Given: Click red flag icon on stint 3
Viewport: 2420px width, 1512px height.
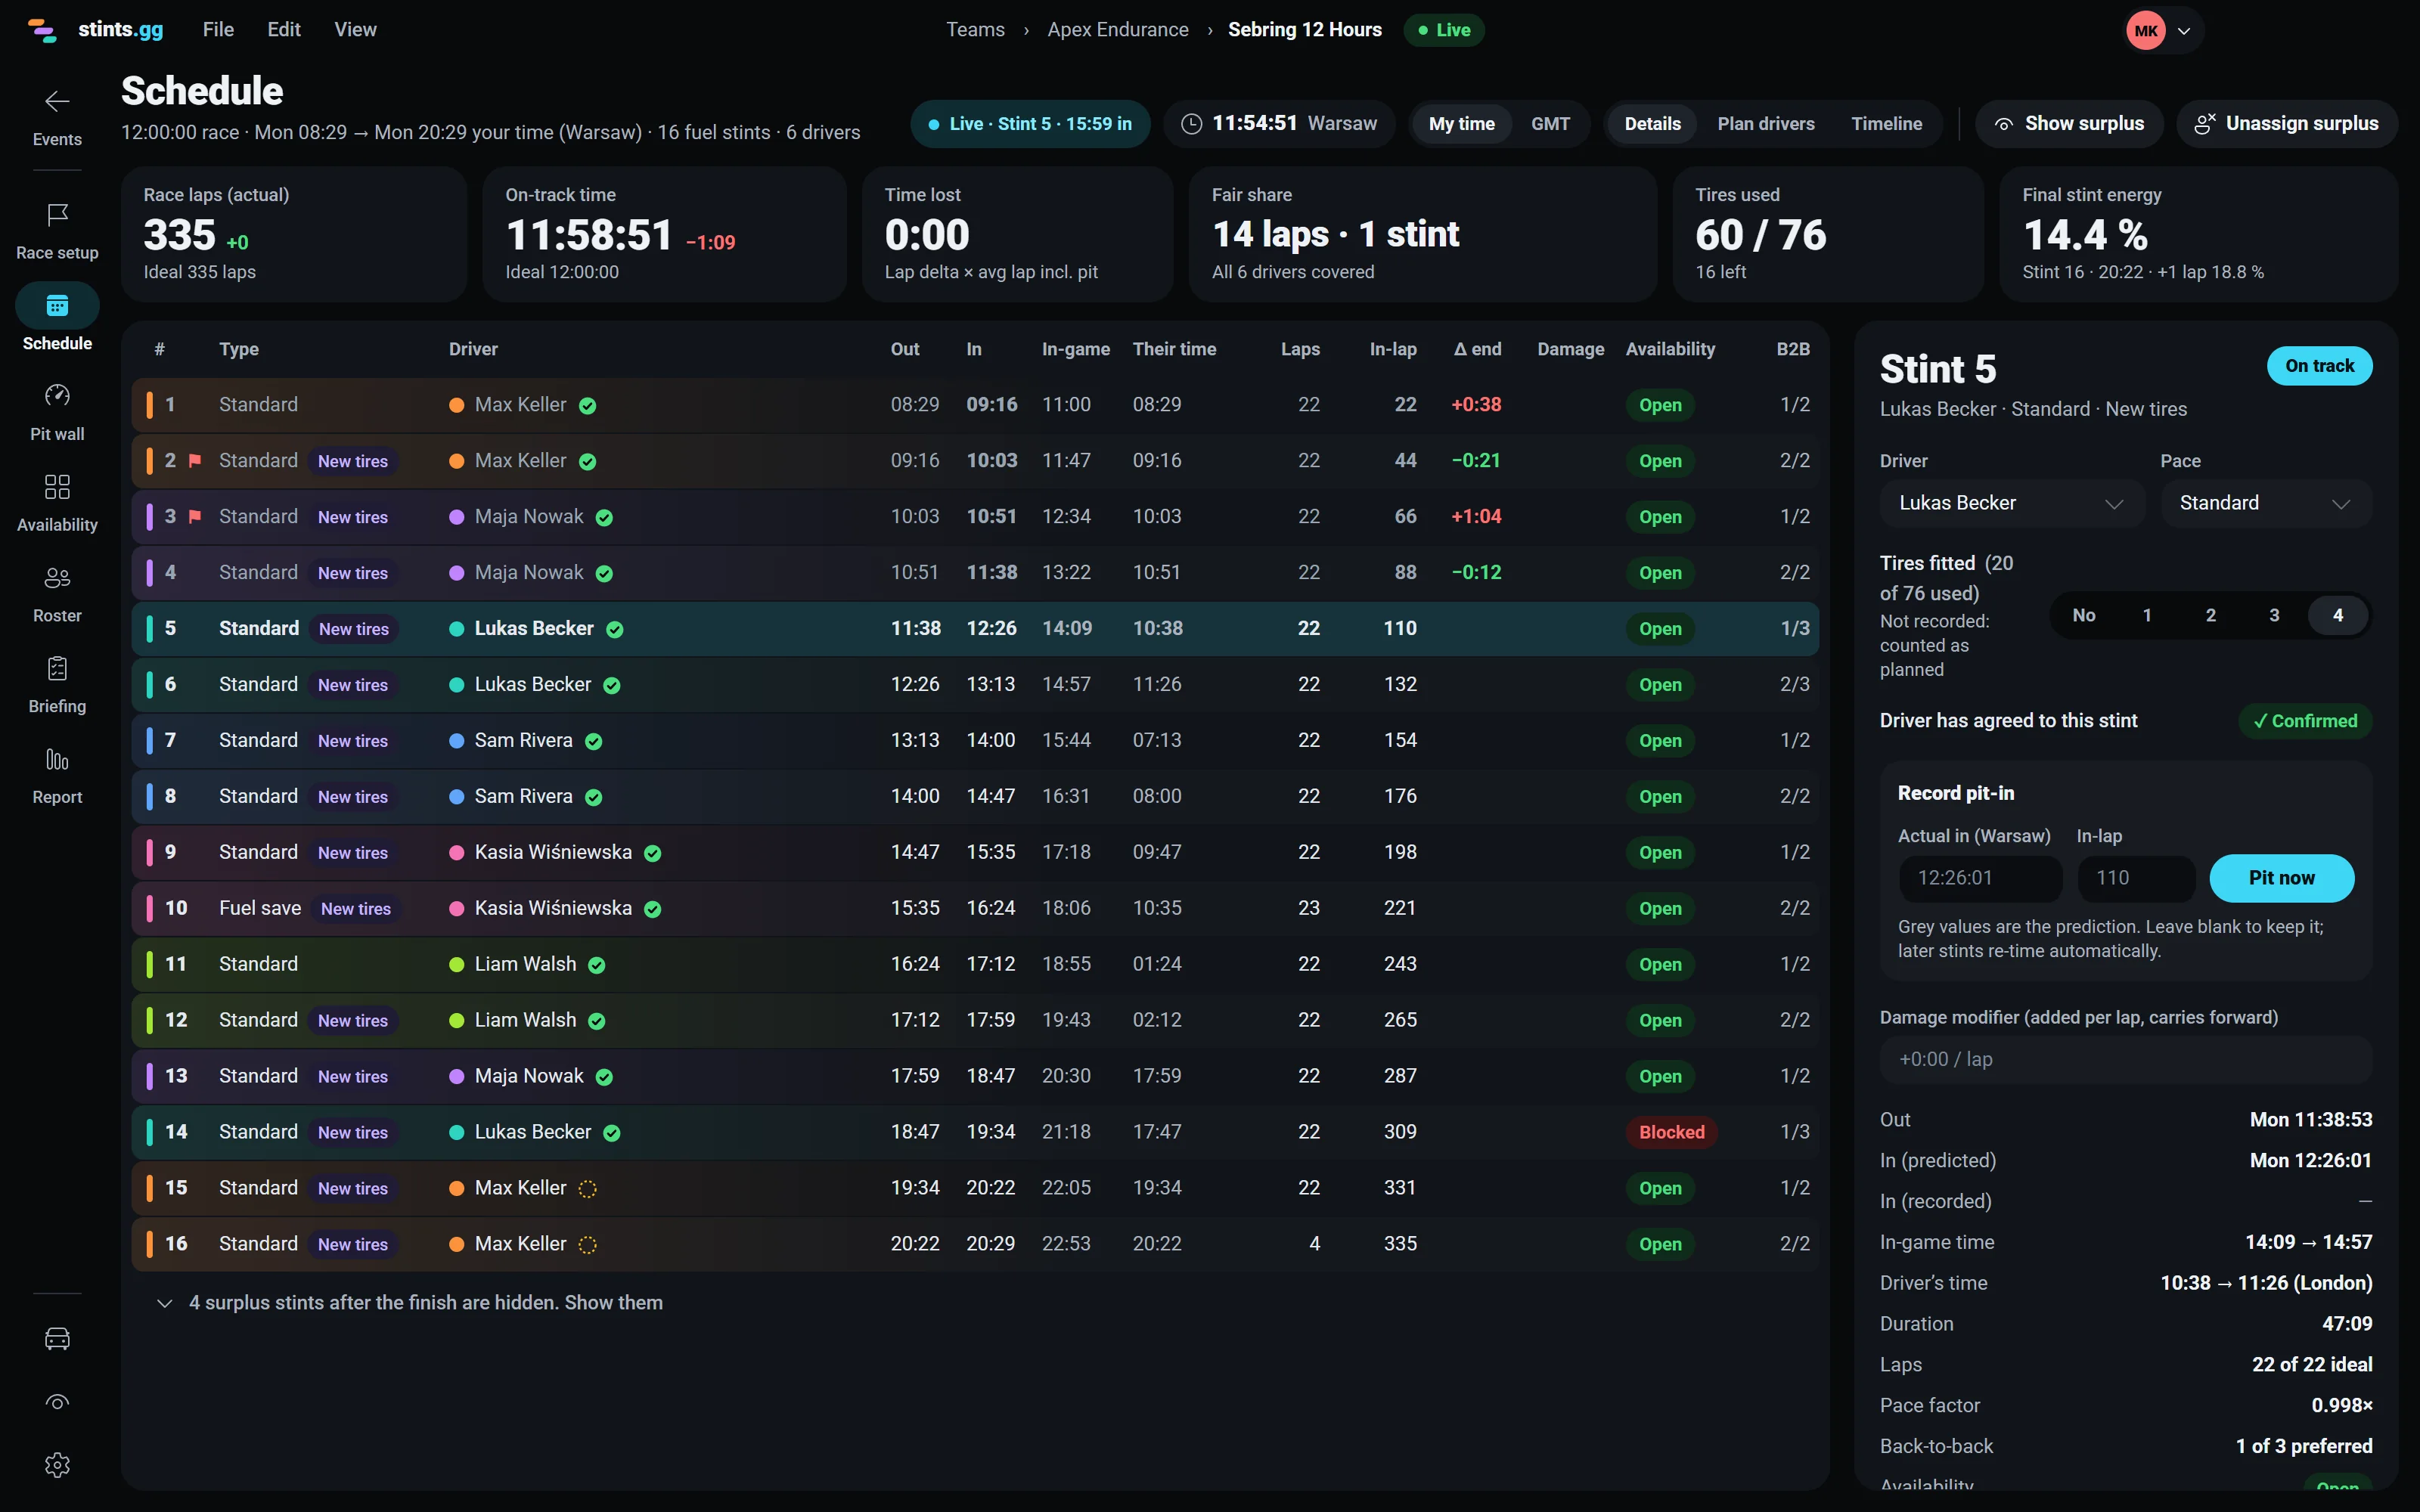Looking at the screenshot, I should coord(195,517).
